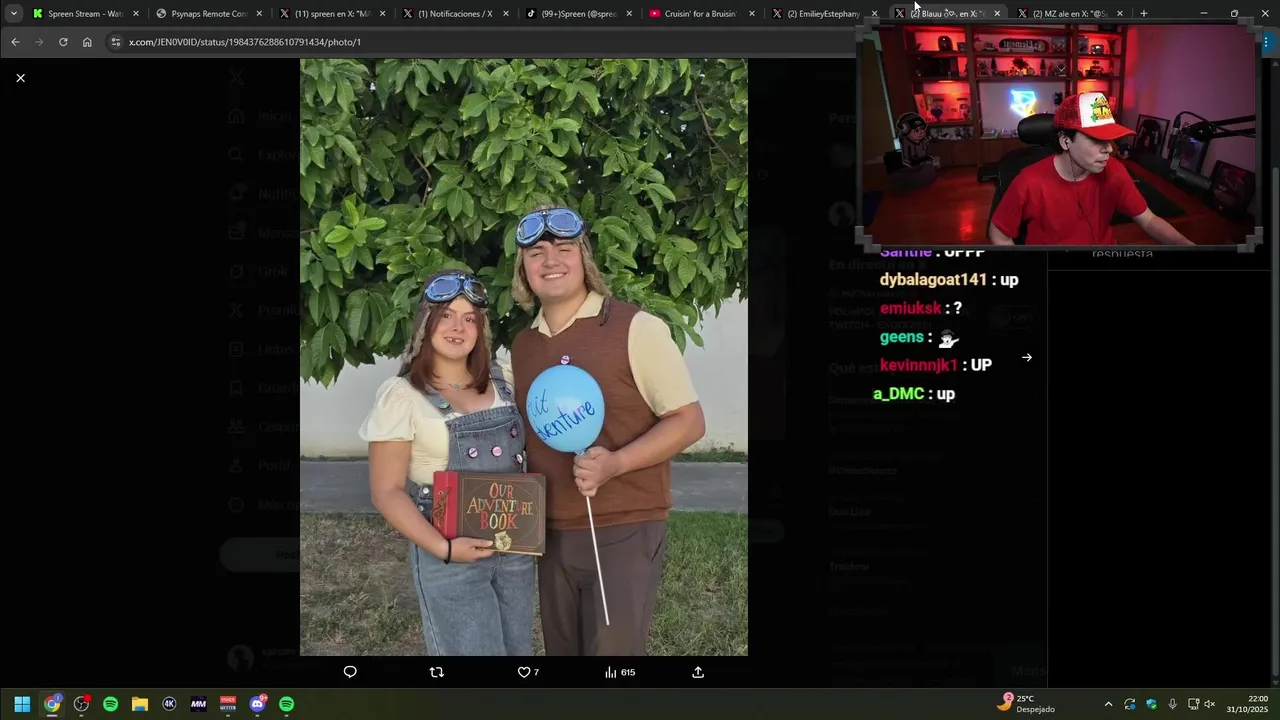The height and width of the screenshot is (720, 1280).
Task: Switch to the Cruisin' for a Bruisin' tab
Action: pos(701,13)
